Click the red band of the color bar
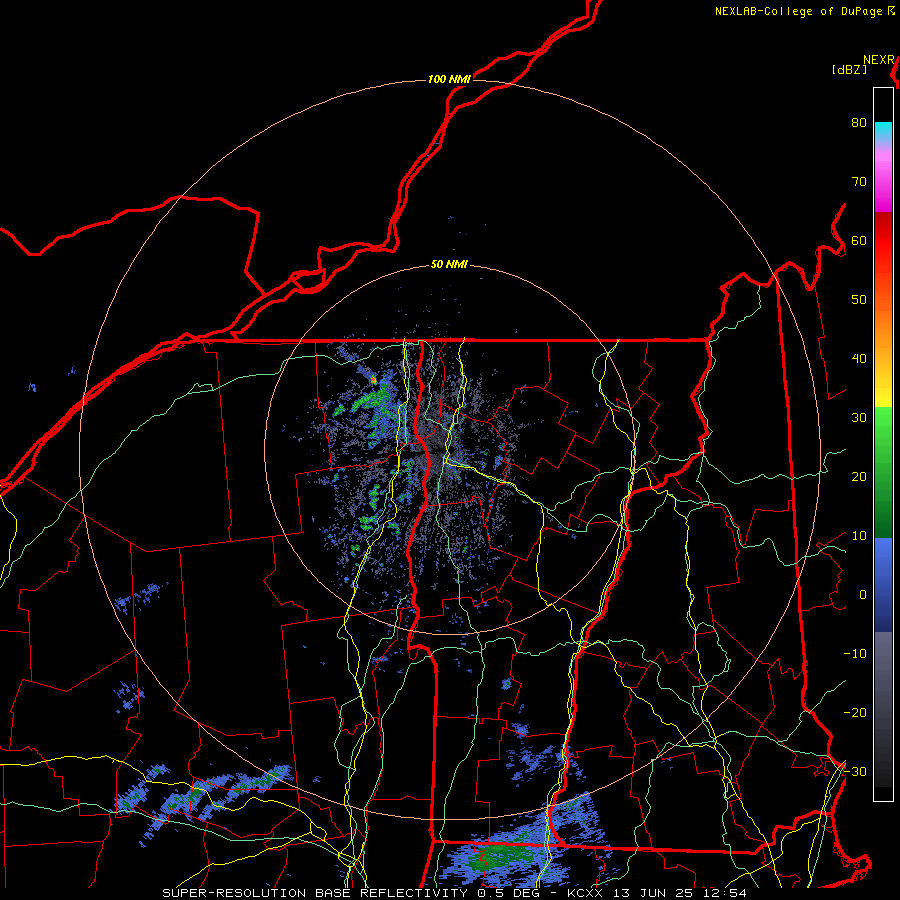The height and width of the screenshot is (900, 900). (883, 241)
